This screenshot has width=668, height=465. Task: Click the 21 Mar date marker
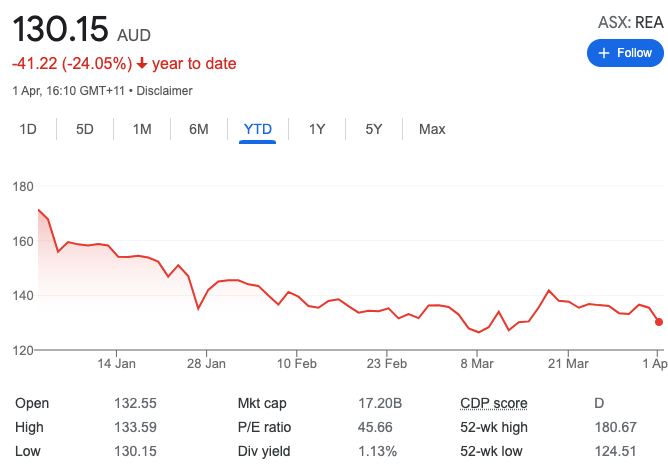coord(568,364)
